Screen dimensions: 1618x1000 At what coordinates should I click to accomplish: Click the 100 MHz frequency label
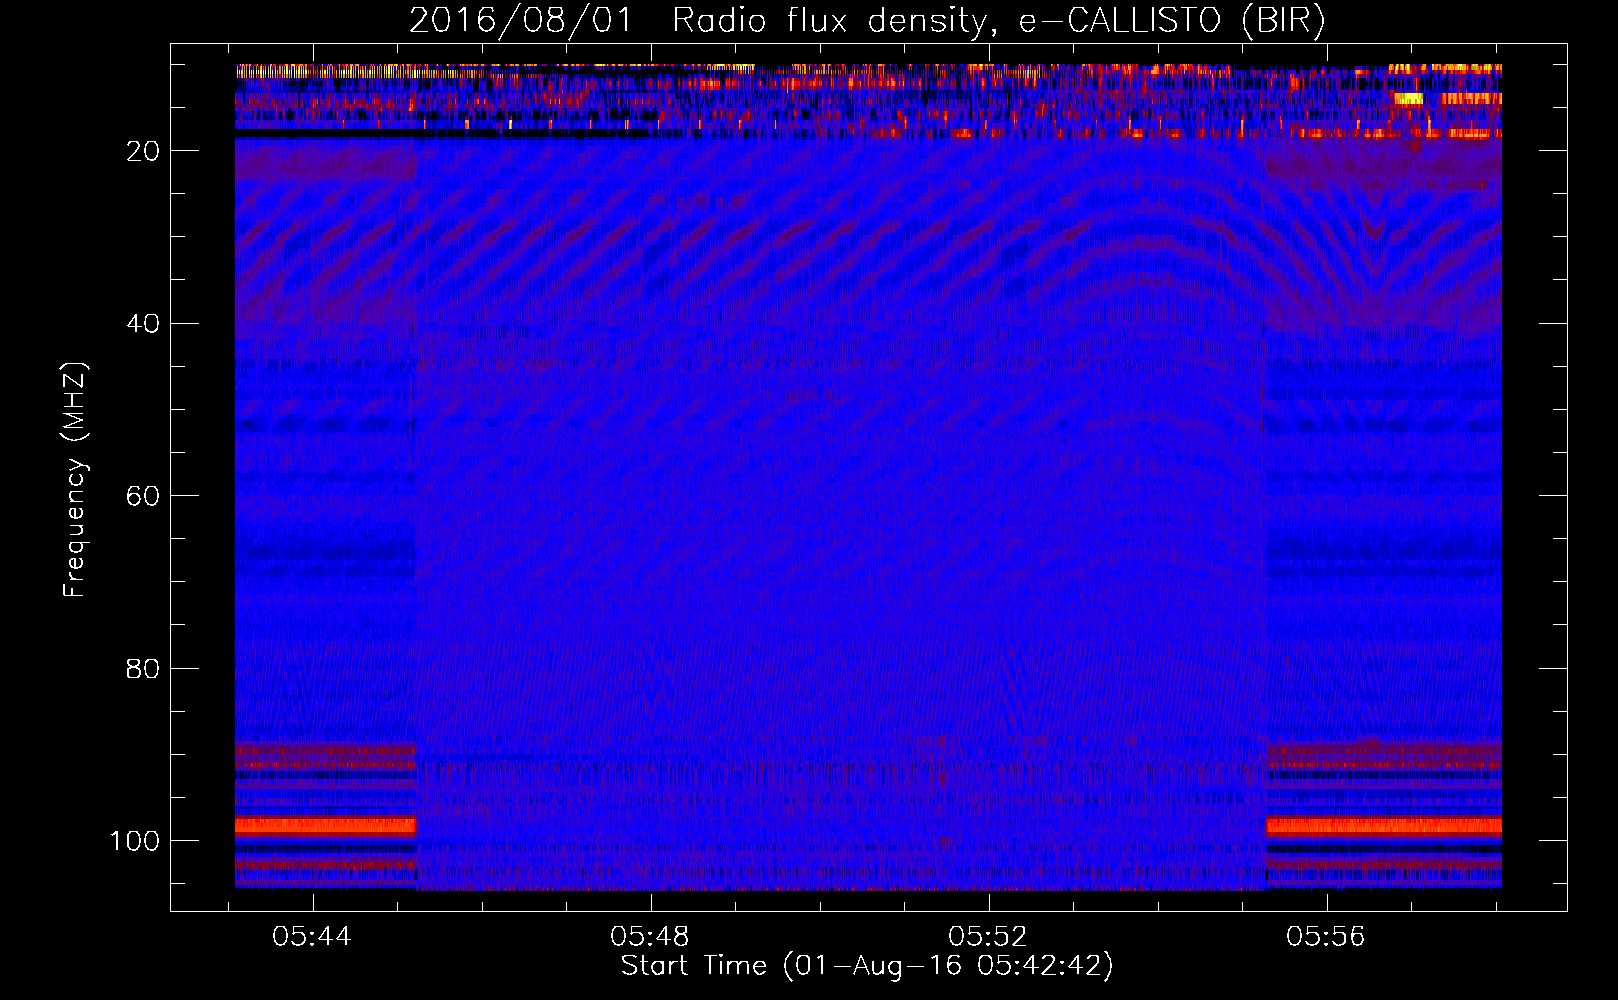coord(135,841)
